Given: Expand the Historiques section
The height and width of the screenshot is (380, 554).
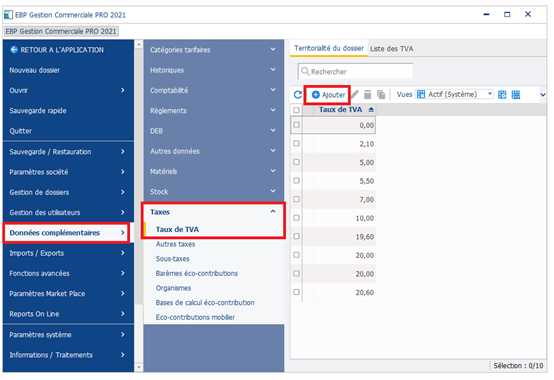Looking at the screenshot, I should coord(213,70).
